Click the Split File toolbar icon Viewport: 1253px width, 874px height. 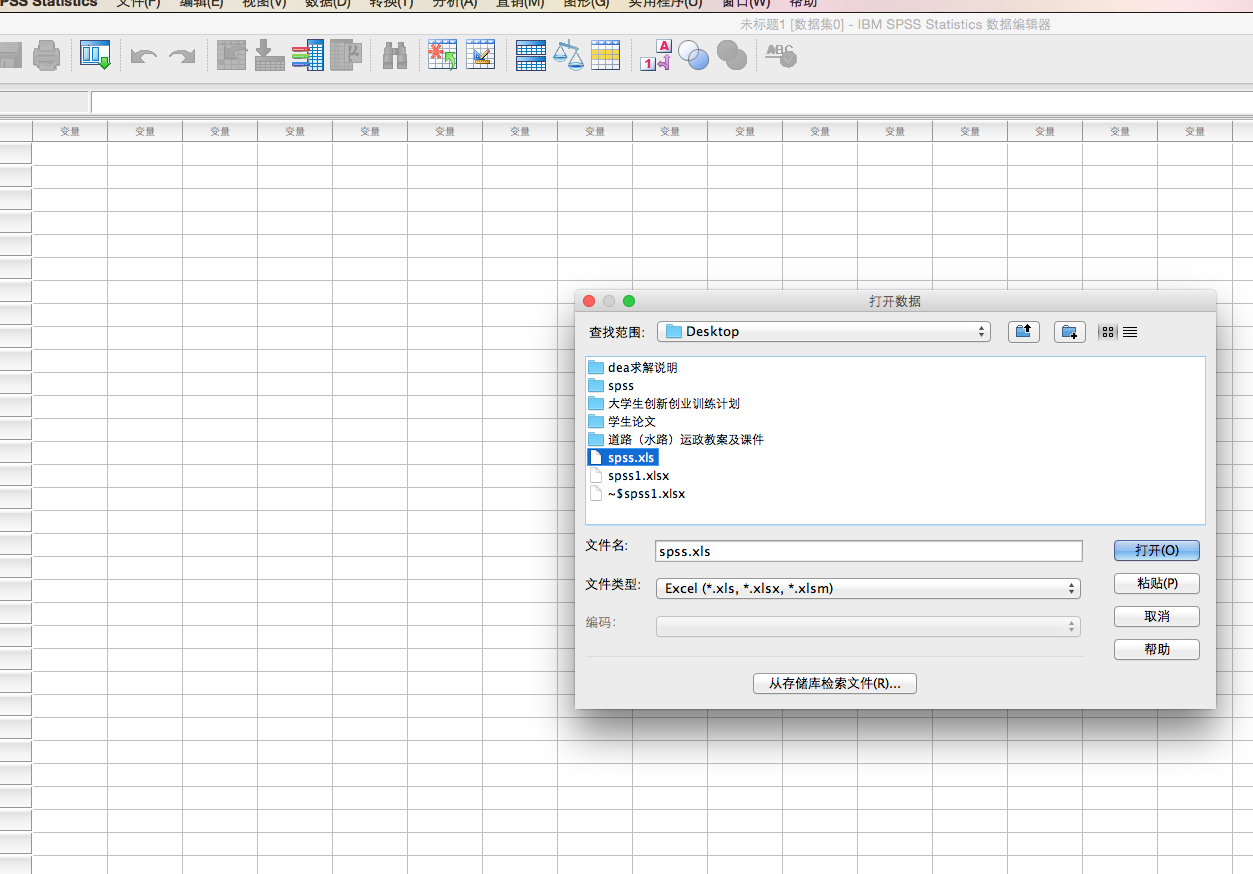click(530, 56)
